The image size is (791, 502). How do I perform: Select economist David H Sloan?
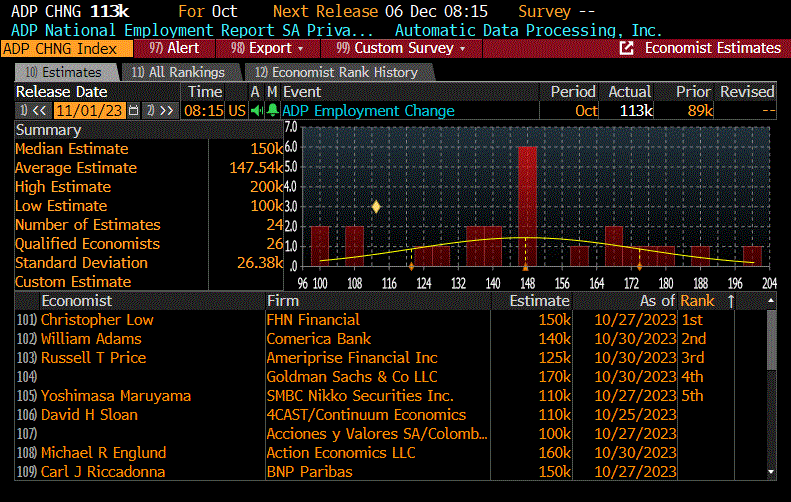89,415
